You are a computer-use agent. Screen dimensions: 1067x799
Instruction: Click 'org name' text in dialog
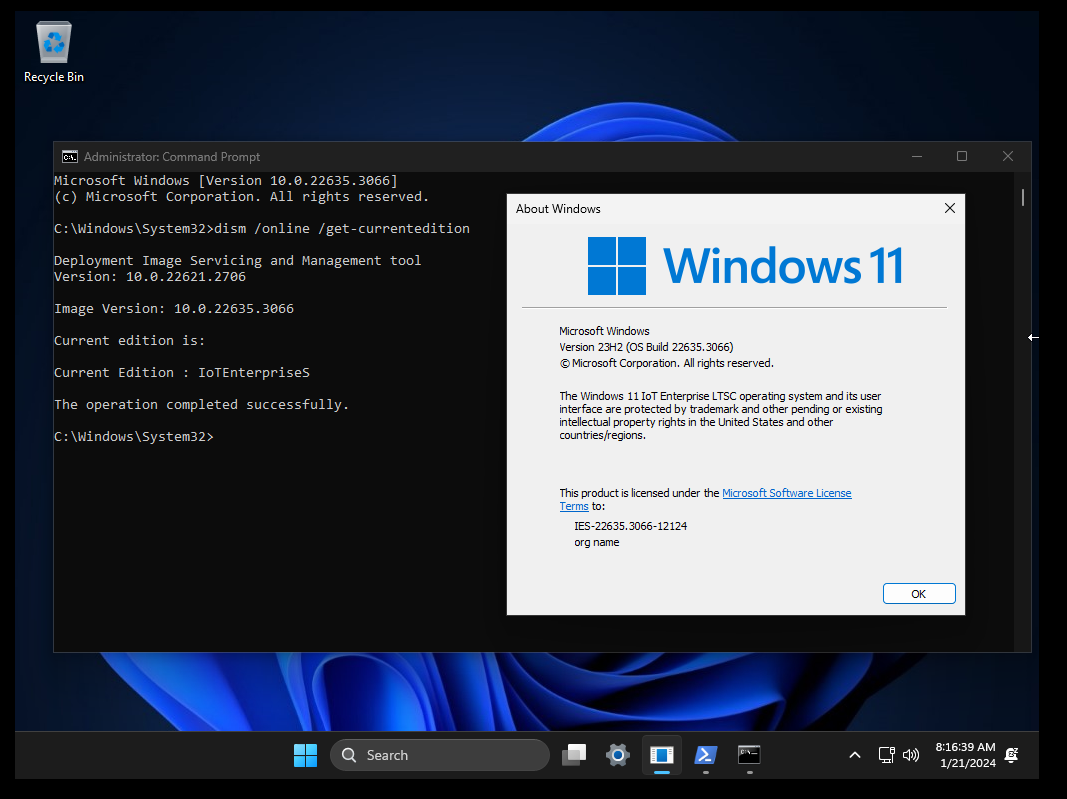(x=597, y=542)
